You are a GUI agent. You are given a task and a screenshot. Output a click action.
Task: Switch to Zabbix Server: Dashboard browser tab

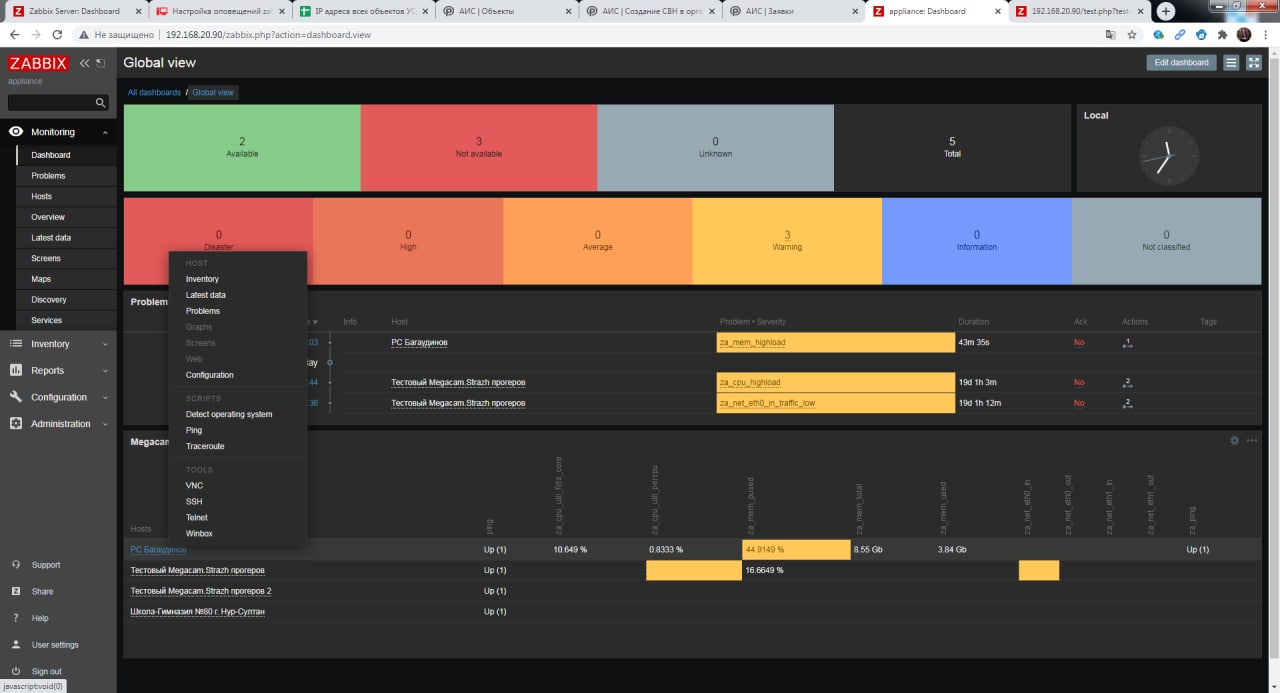click(76, 11)
